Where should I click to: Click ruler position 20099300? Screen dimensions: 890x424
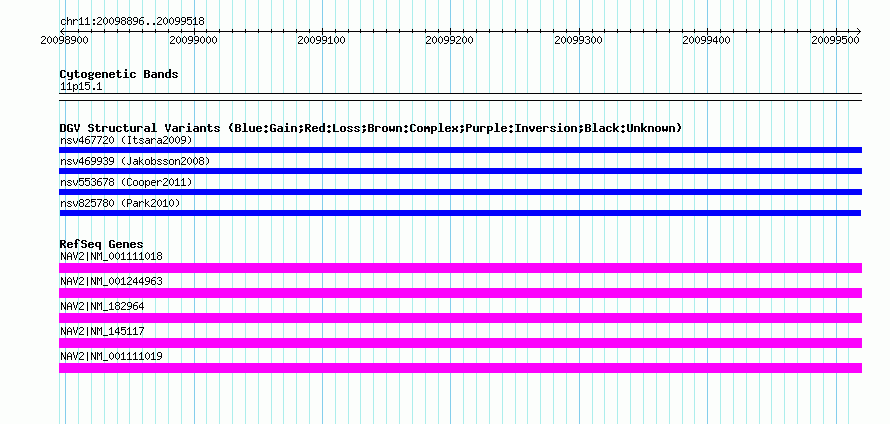click(x=578, y=40)
